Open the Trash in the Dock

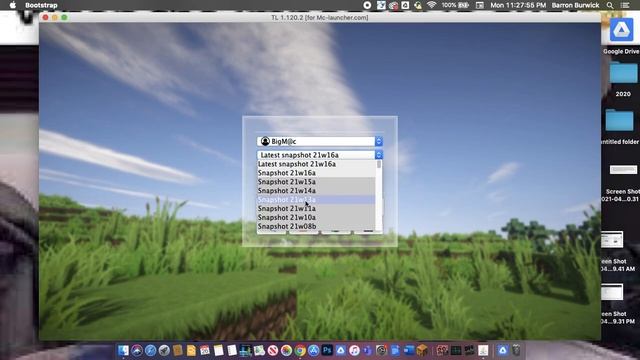[x=516, y=350]
